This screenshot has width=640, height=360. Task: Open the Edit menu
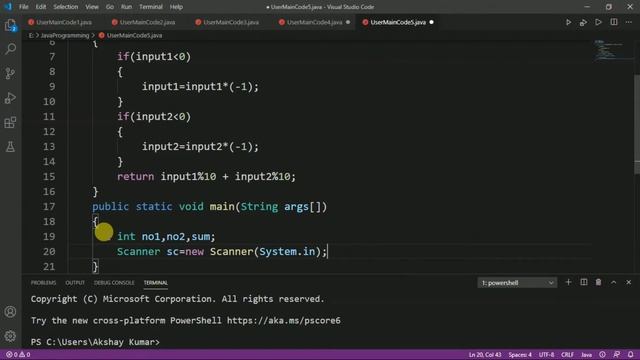tap(41, 7)
